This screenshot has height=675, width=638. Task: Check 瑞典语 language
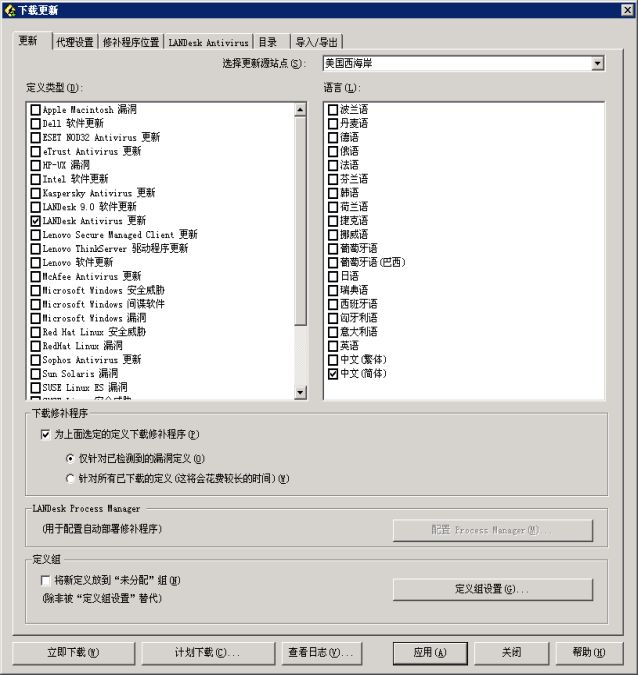[x=333, y=291]
